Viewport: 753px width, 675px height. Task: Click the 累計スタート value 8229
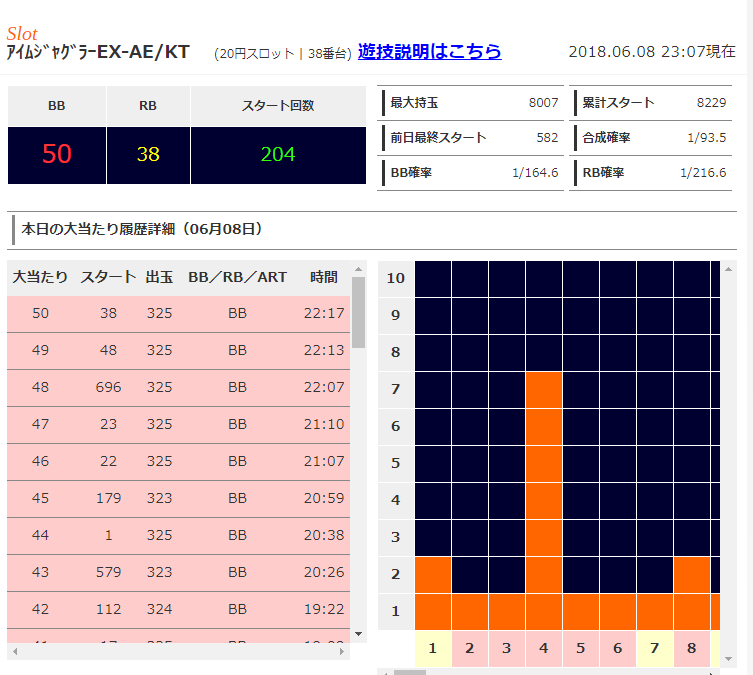(x=711, y=103)
